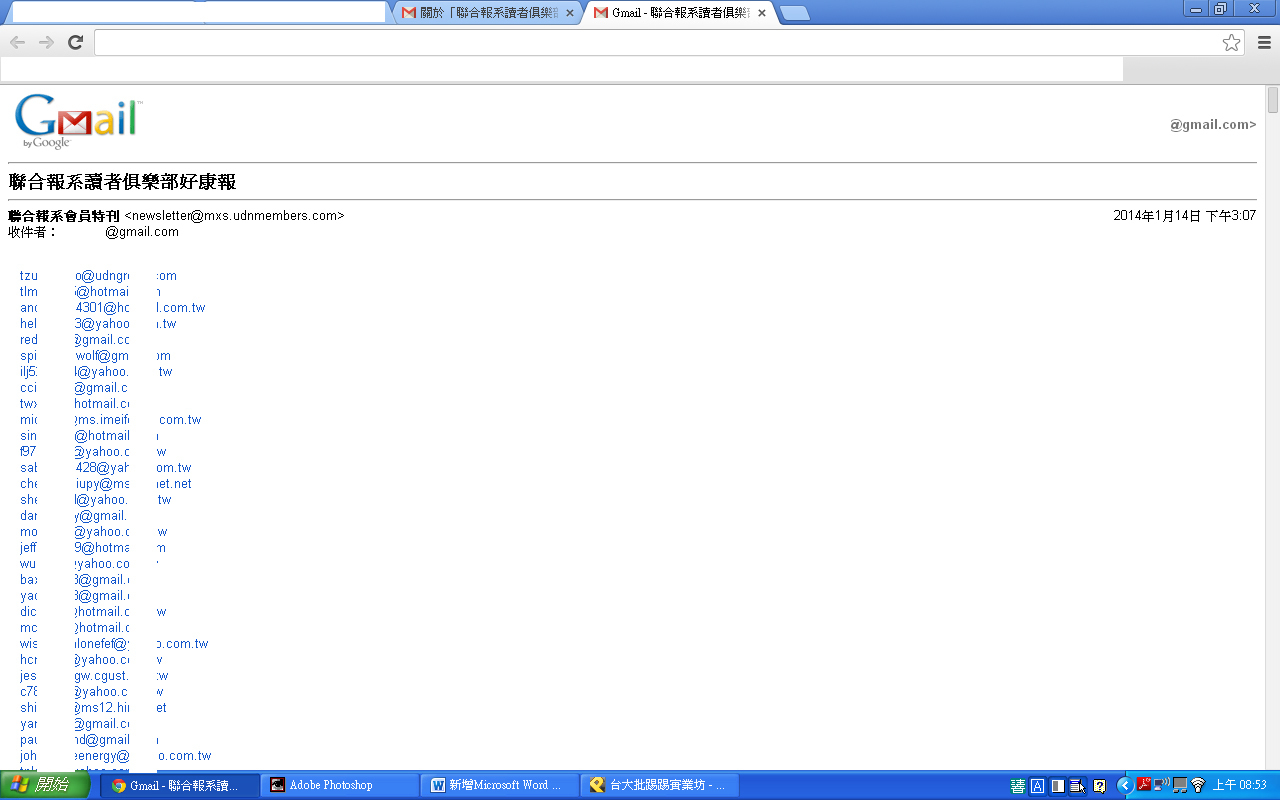Click the browser forward arrow
This screenshot has width=1280, height=800.
(x=46, y=42)
